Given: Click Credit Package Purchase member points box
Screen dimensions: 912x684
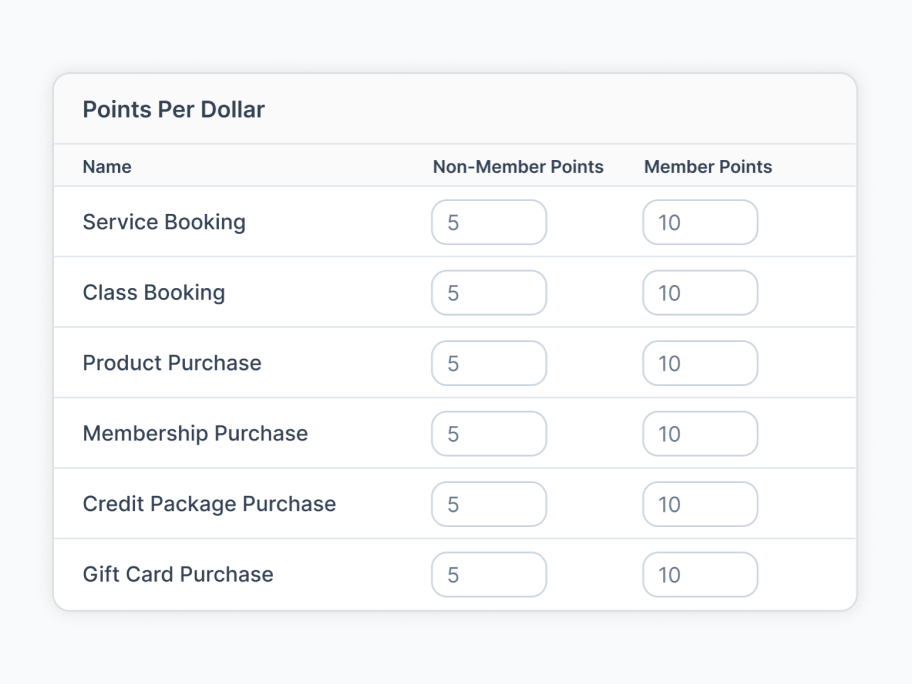Looking at the screenshot, I should (700, 504).
